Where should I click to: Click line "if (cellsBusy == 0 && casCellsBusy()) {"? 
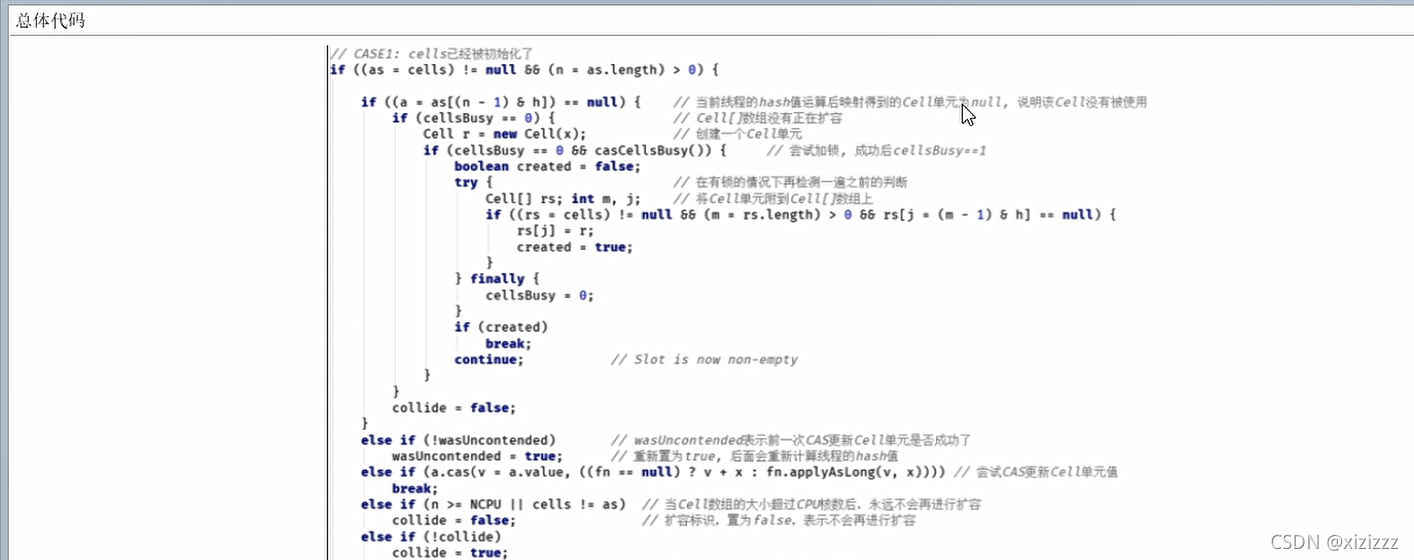(x=574, y=150)
